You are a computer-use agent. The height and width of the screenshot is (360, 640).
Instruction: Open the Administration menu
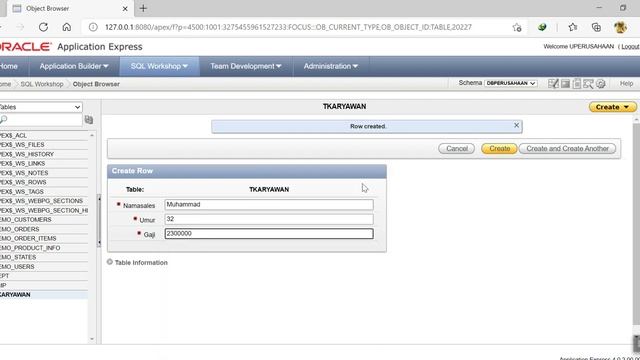[x=331, y=66]
